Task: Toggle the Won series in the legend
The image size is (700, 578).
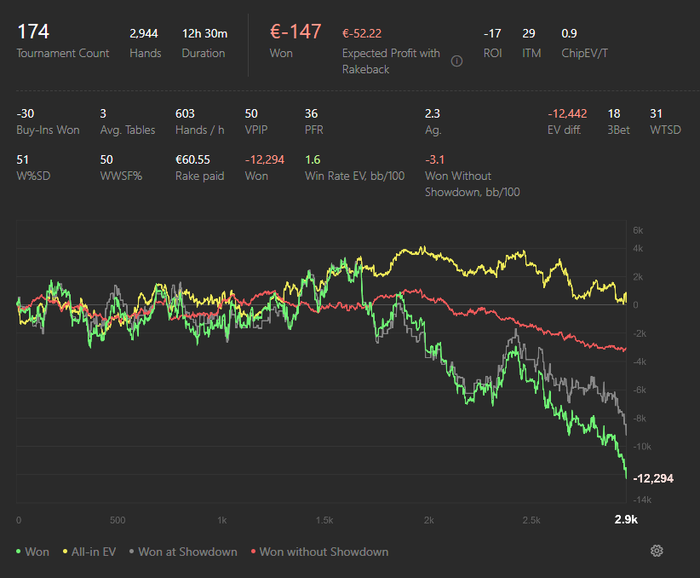Action: (x=33, y=552)
